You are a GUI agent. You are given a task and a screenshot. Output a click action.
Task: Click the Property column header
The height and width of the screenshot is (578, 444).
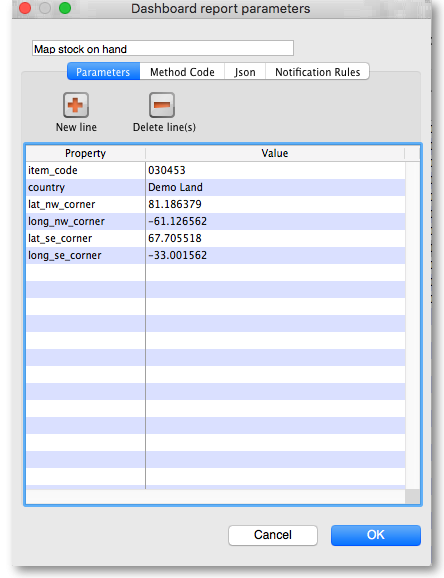pos(86,153)
